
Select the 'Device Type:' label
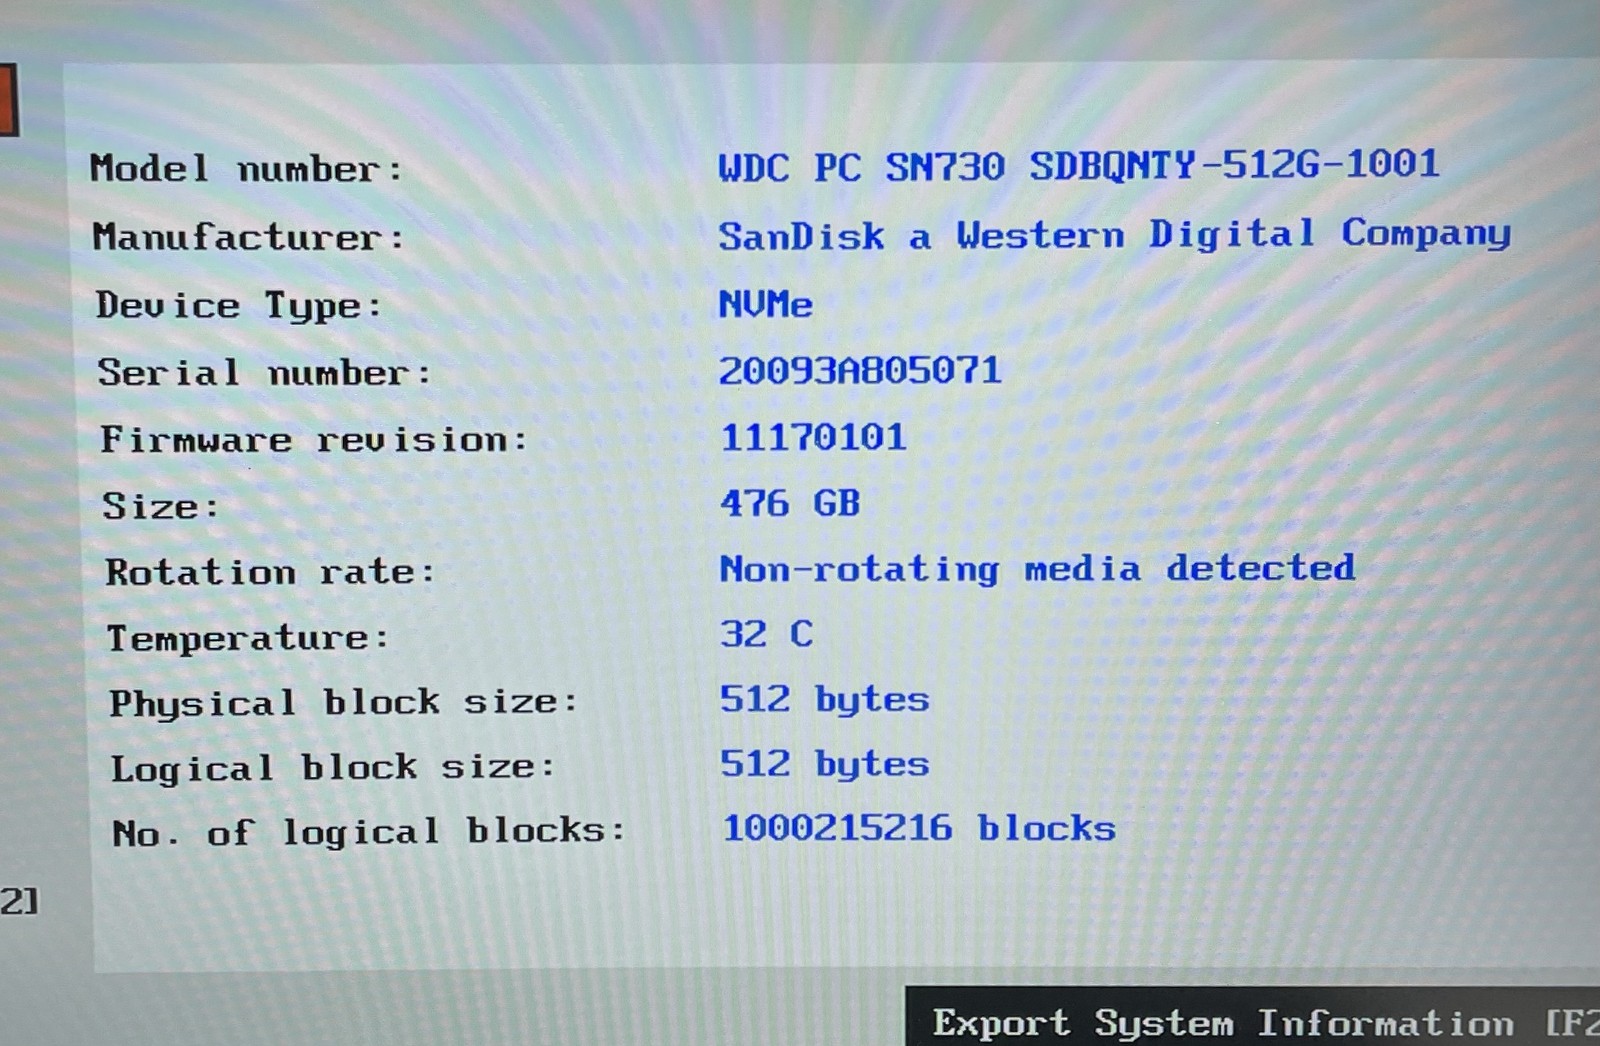tap(239, 305)
